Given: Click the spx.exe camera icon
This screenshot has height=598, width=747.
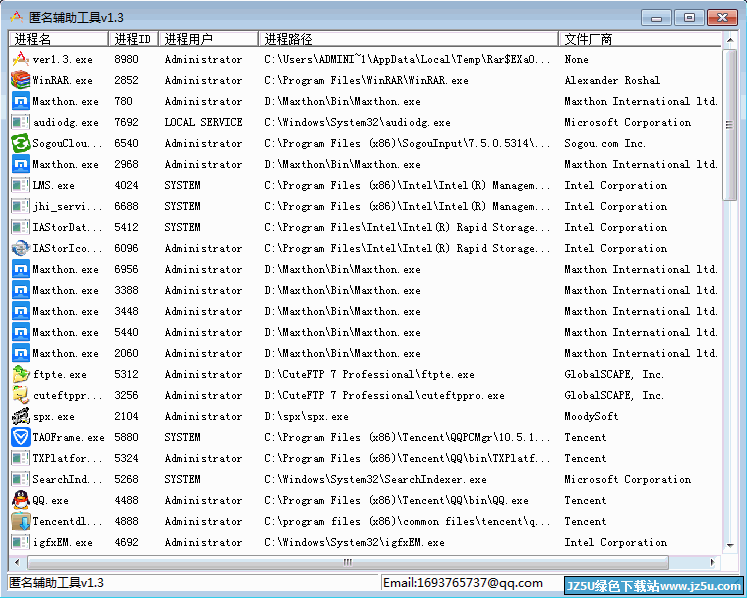Looking at the screenshot, I should pos(20,416).
